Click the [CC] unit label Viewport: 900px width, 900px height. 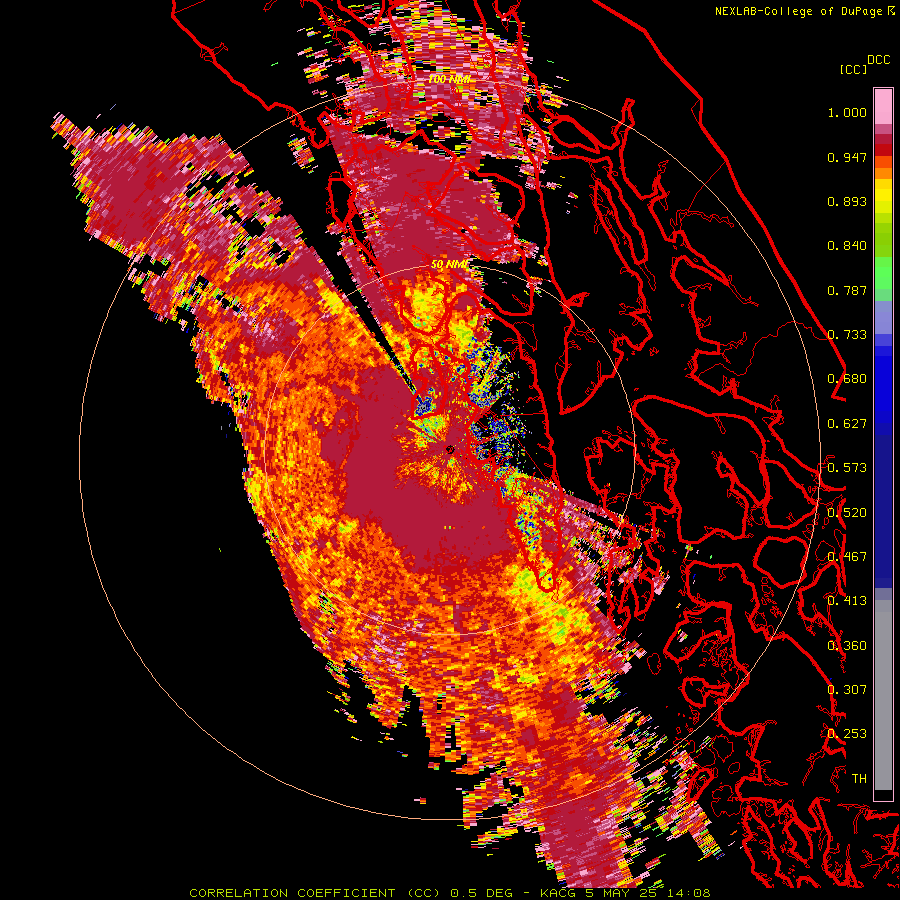[x=854, y=69]
